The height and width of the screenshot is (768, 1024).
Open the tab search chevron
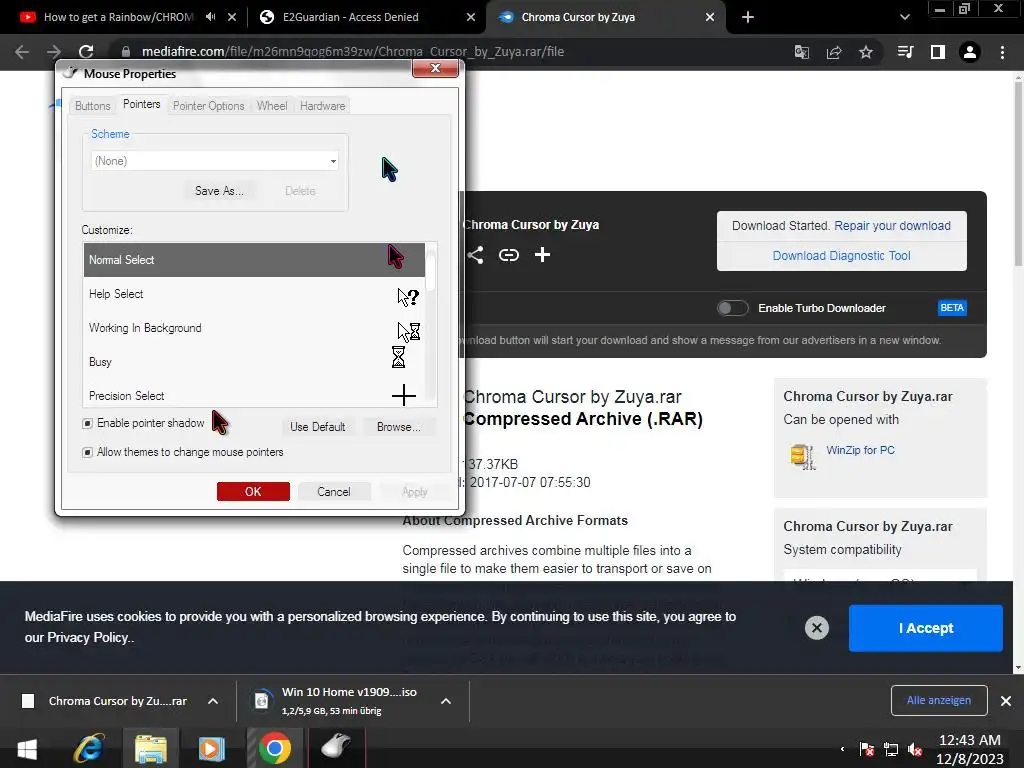tap(905, 17)
